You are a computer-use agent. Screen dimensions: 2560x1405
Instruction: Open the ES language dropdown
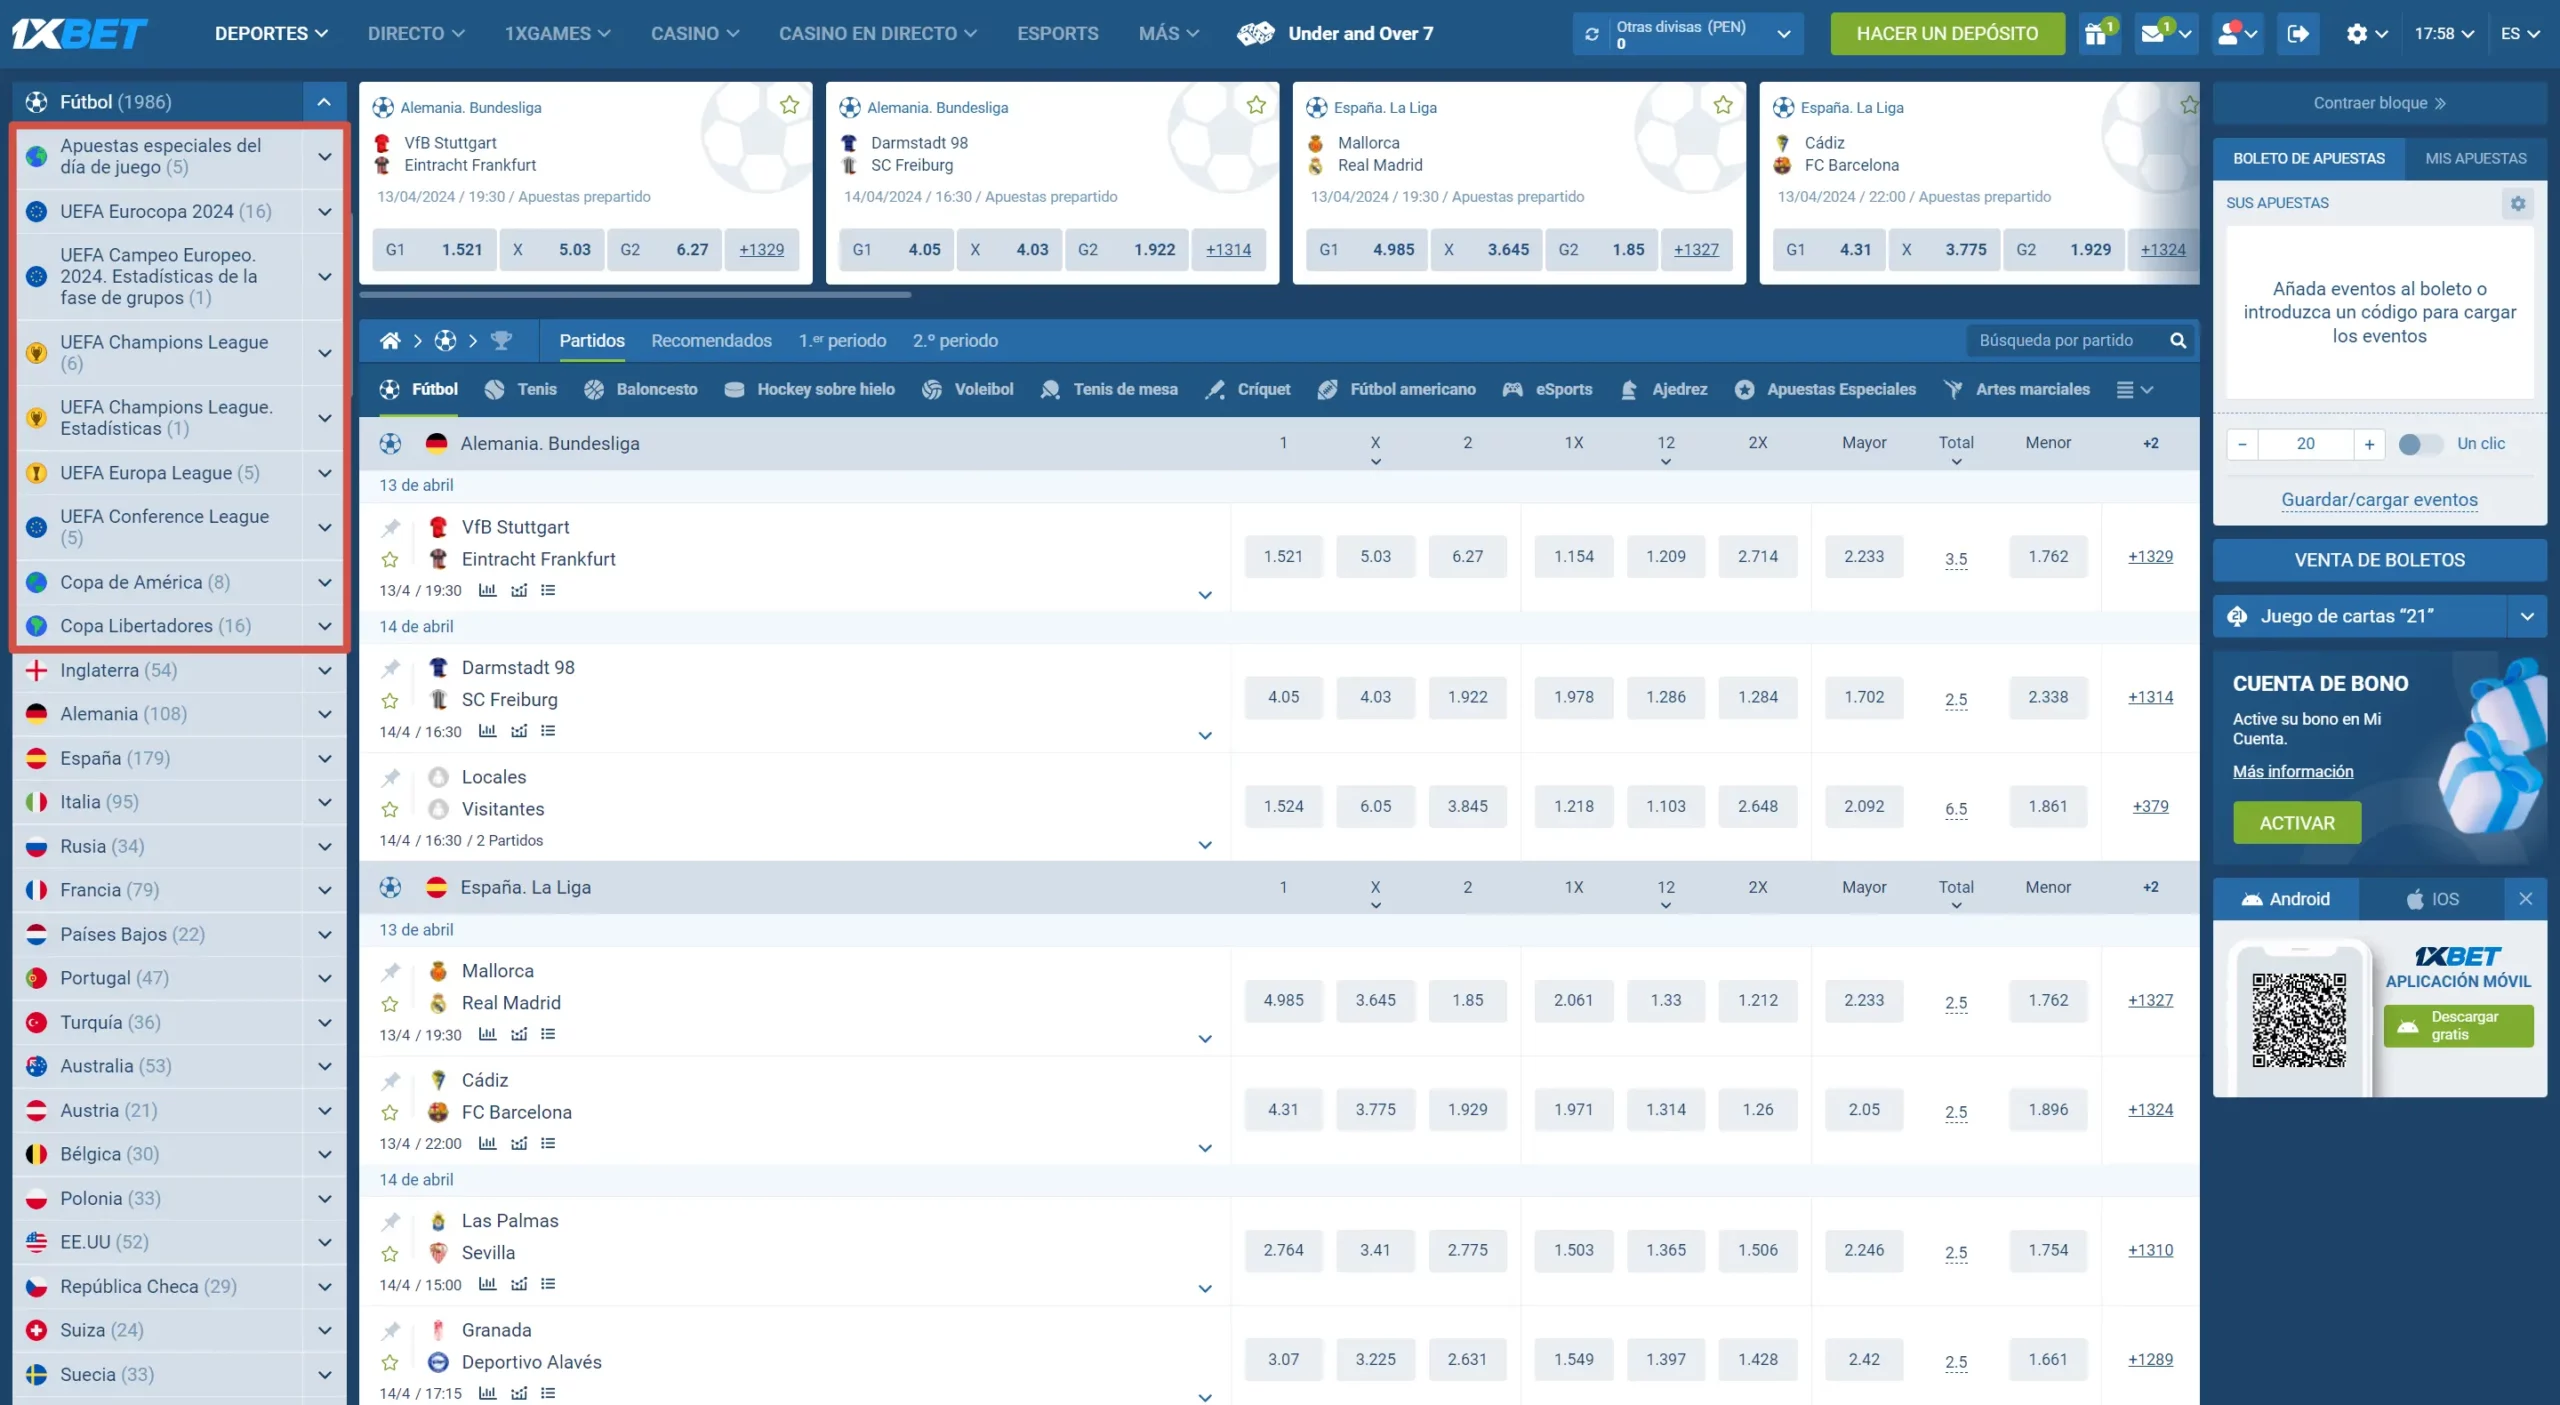pos(2519,34)
